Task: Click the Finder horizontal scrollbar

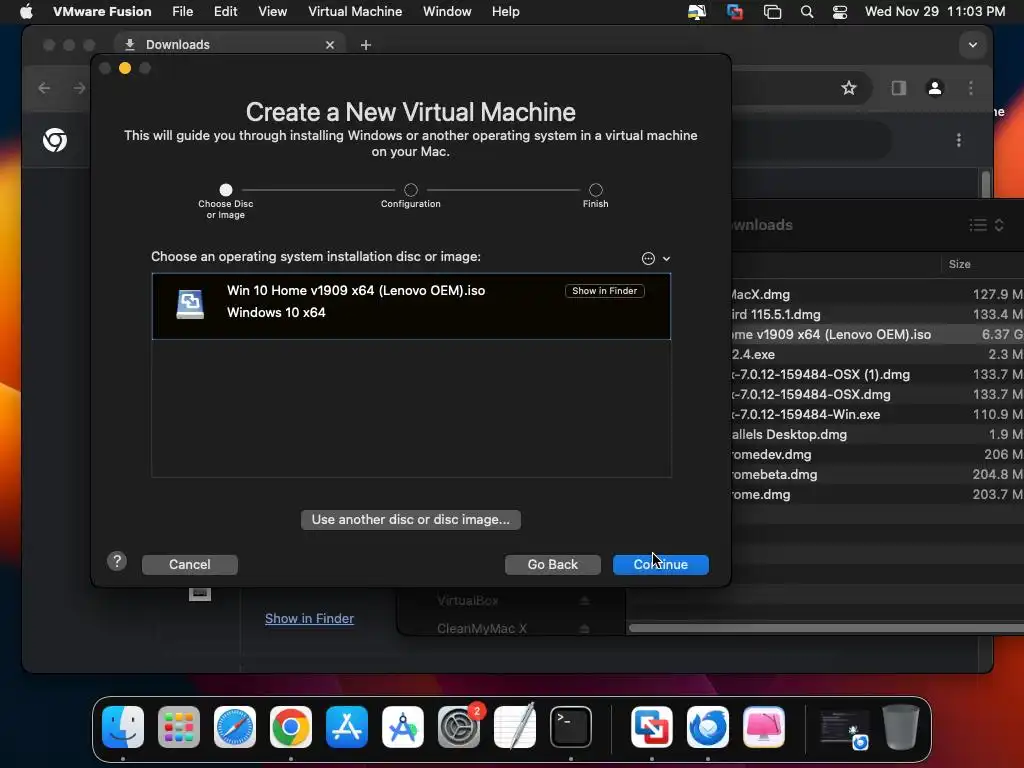Action: (x=826, y=628)
